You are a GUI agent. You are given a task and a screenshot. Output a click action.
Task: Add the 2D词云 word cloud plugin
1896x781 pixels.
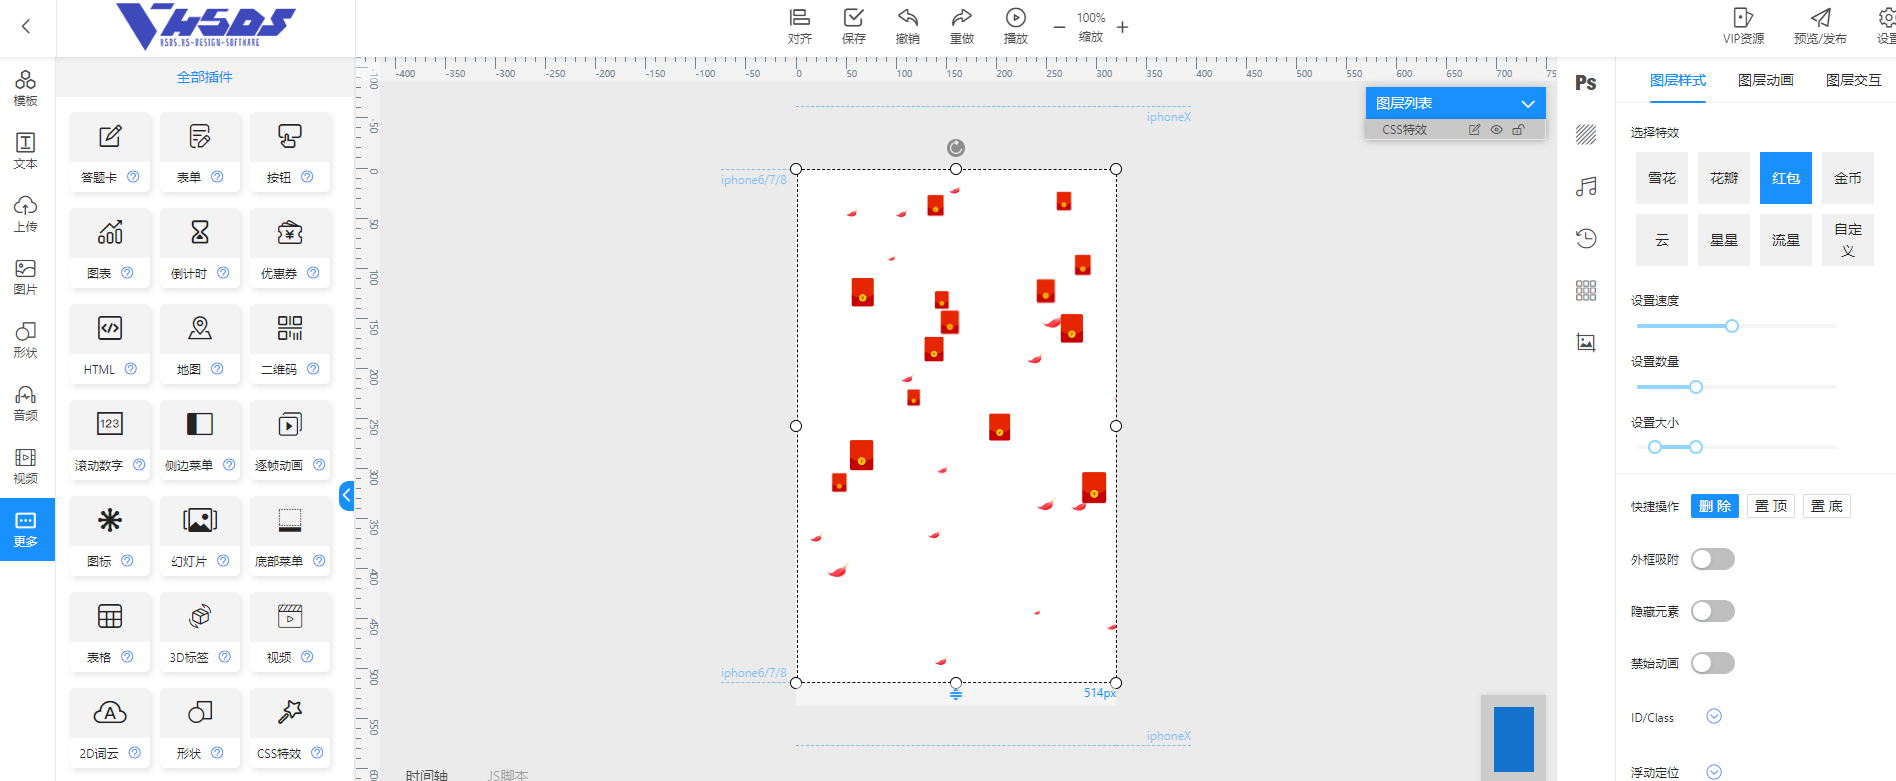point(110,728)
